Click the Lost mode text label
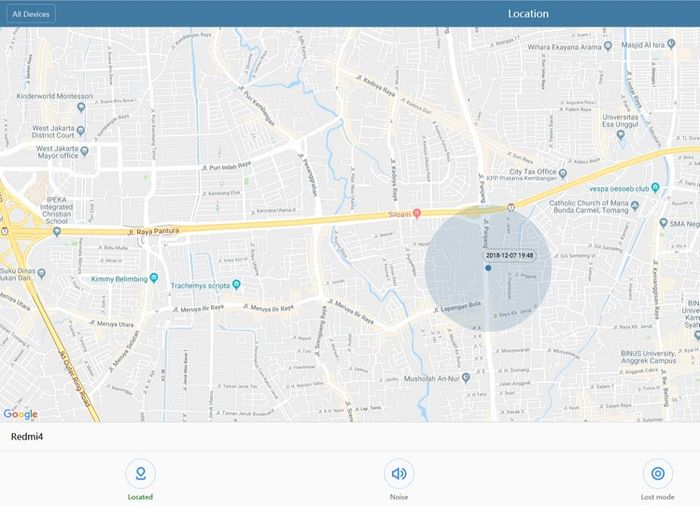This screenshot has height=505, width=700. (x=658, y=497)
